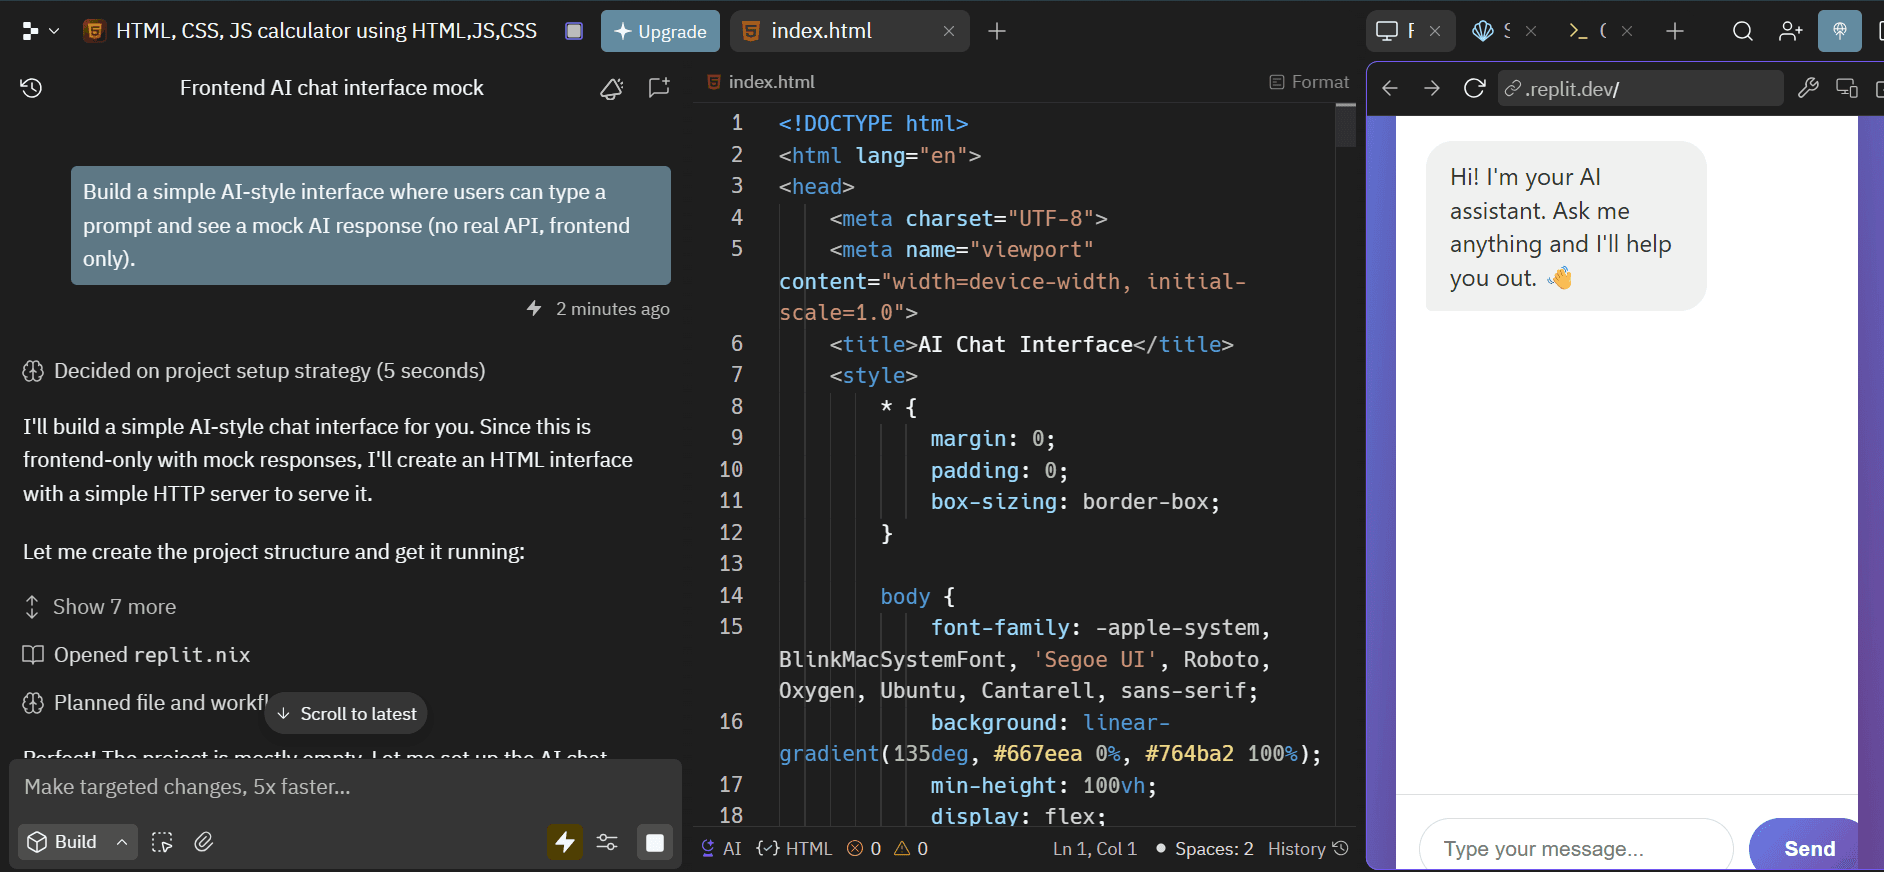1884x872 pixels.
Task: Add a new tab in the editor pane
Action: (x=997, y=31)
